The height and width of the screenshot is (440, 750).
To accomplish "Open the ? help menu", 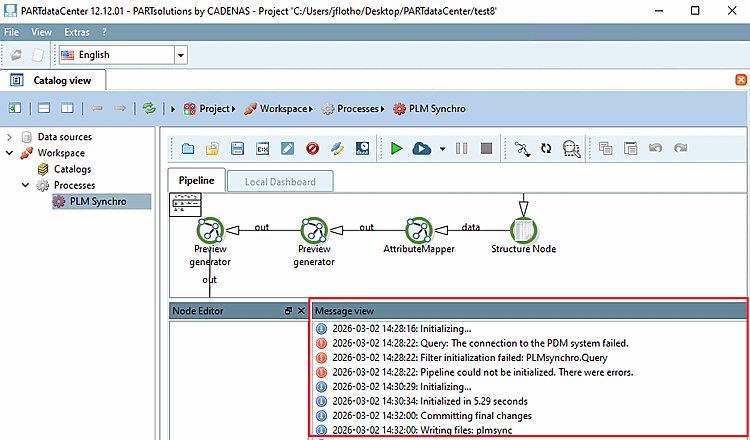I will click(104, 32).
